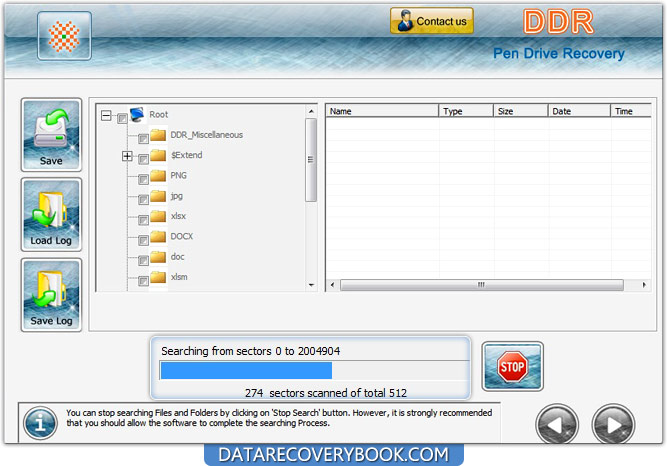Click the Save drive icon button
This screenshot has height=466, width=667.
[51, 135]
